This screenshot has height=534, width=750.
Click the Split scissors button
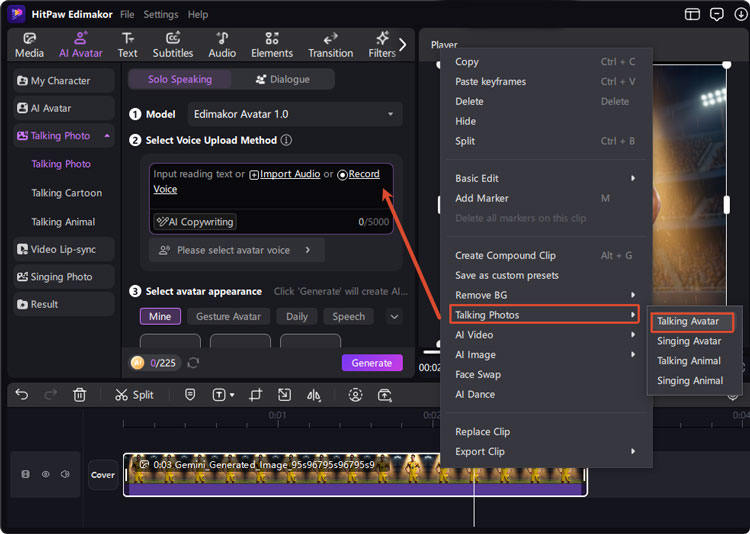(x=134, y=395)
